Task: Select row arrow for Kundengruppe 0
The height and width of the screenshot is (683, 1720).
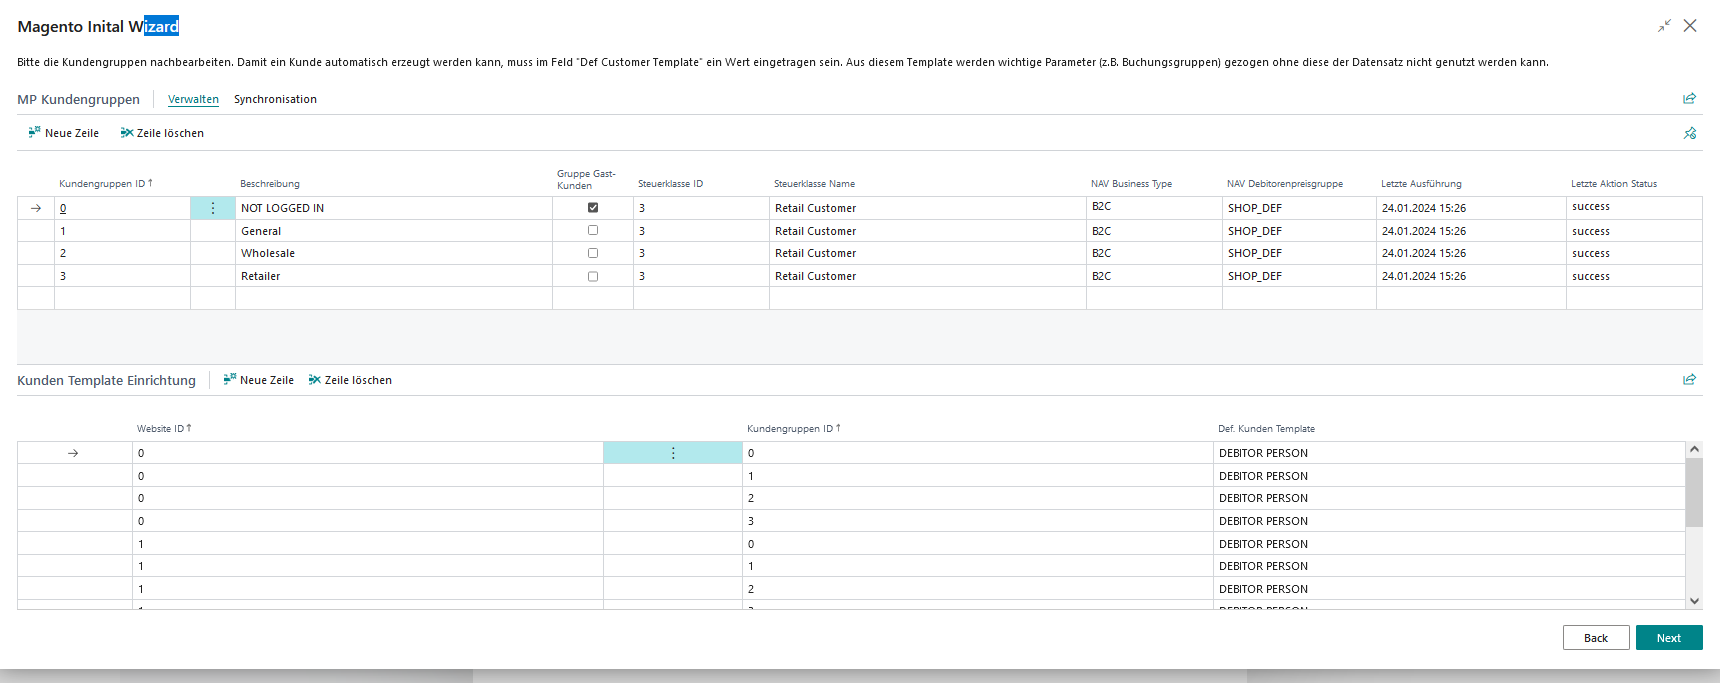Action: pyautogui.click(x=36, y=208)
